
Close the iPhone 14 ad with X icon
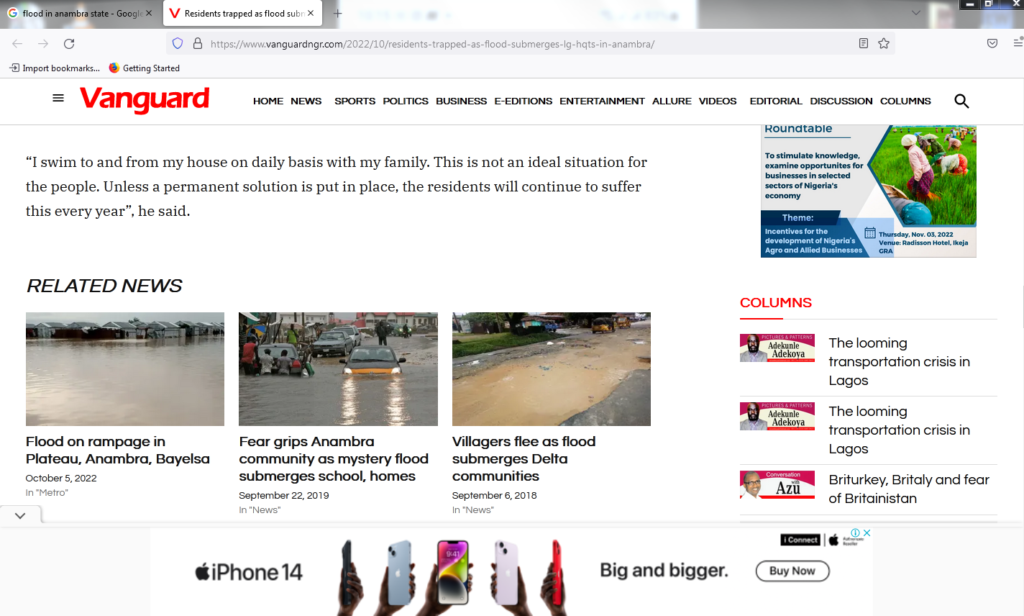[867, 533]
